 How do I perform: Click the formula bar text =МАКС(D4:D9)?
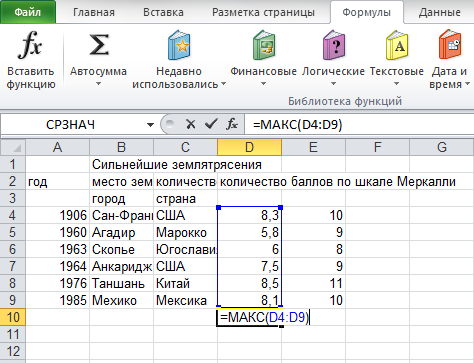coord(298,125)
